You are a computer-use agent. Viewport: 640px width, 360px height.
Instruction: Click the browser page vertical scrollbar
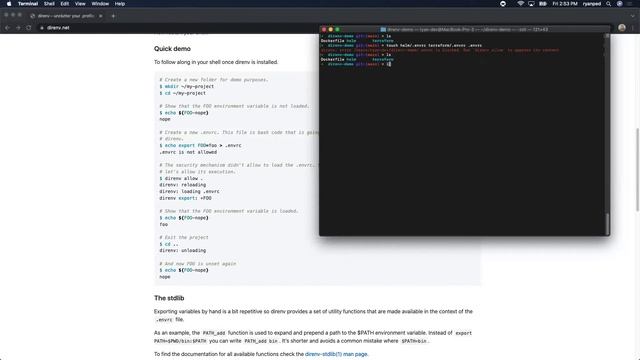[x=637, y=169]
